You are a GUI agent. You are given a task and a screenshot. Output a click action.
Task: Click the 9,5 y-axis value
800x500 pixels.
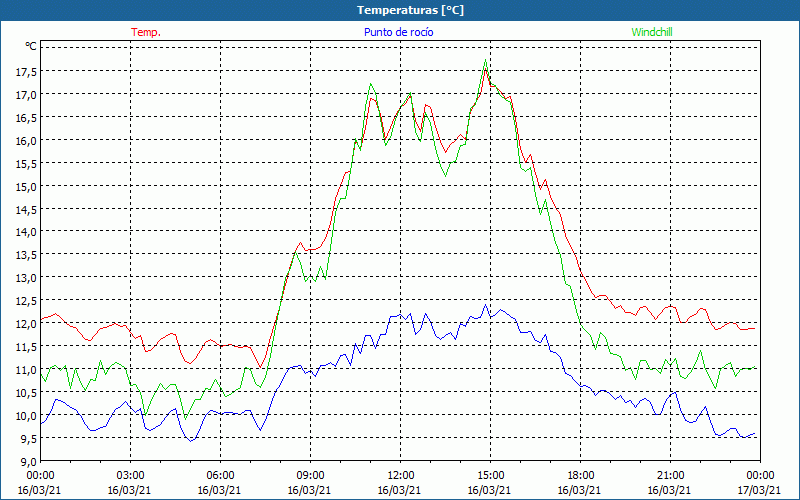[x=29, y=439]
